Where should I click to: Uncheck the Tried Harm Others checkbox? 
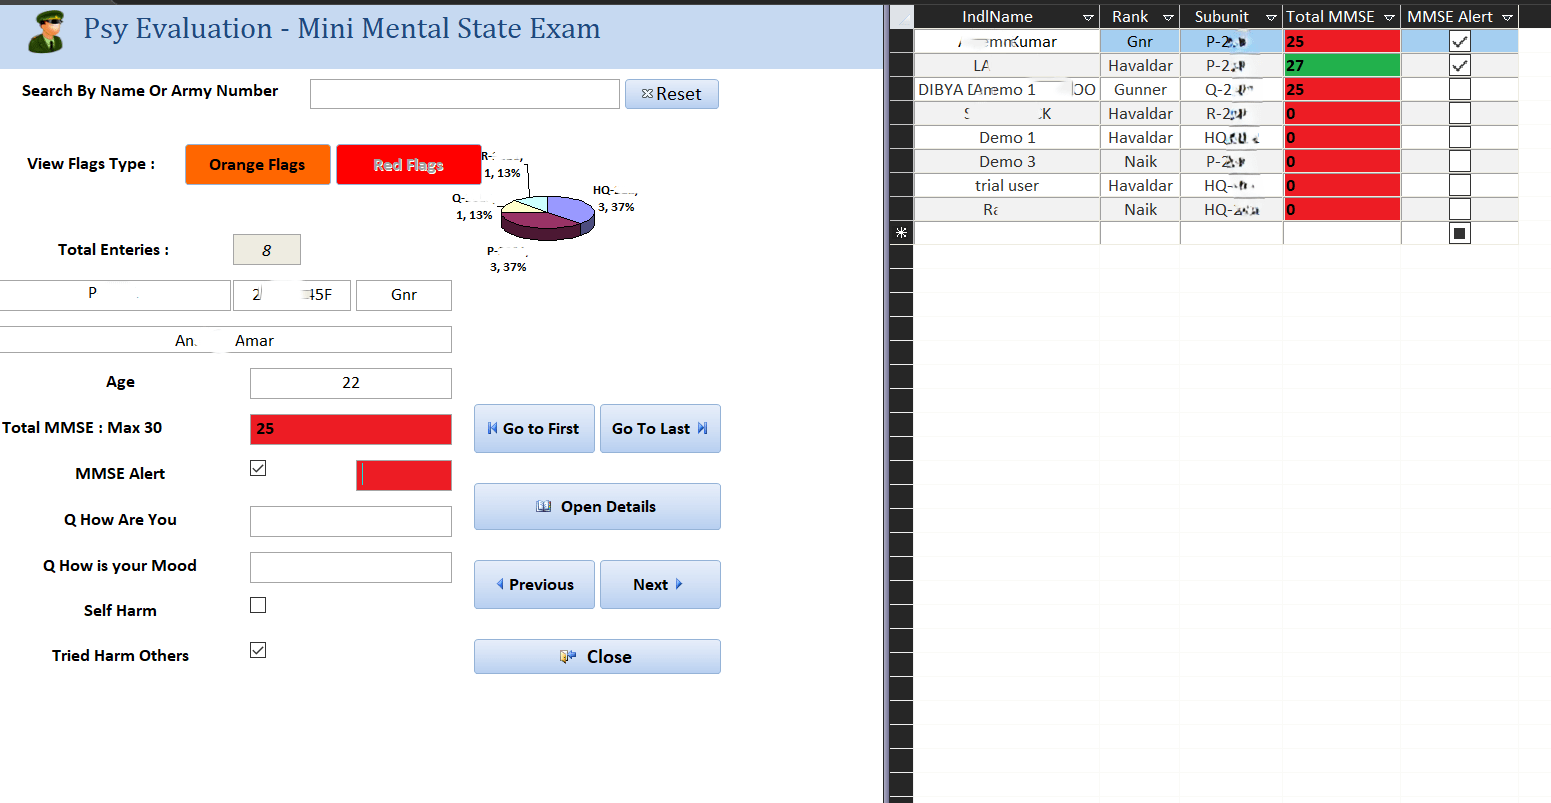point(258,650)
